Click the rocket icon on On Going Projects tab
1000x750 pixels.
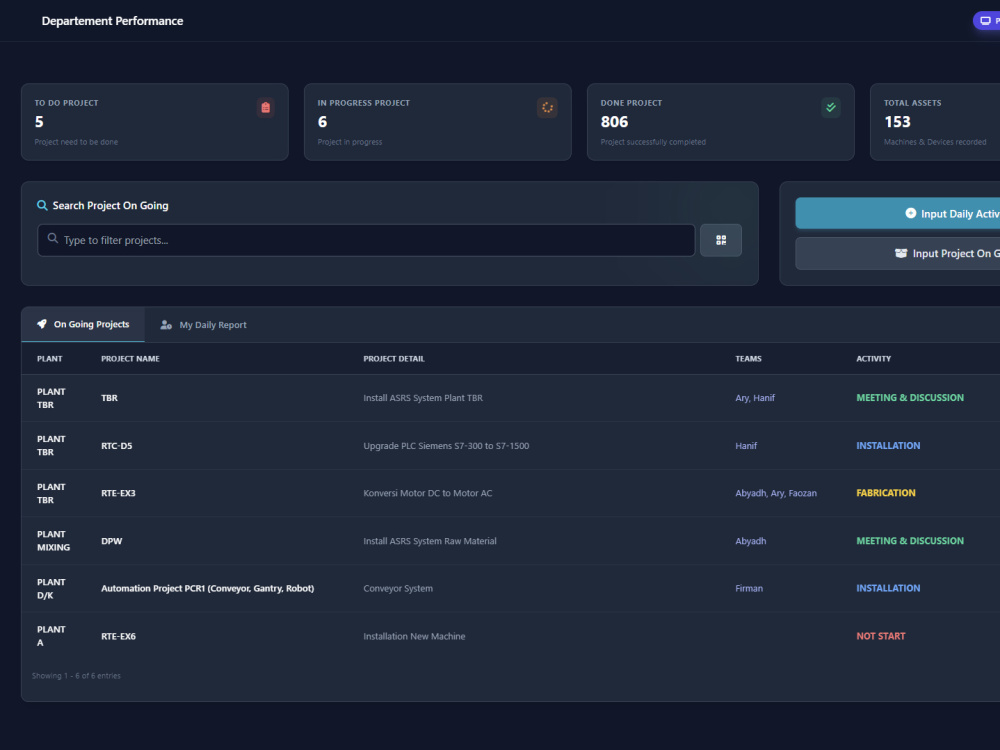coord(42,324)
